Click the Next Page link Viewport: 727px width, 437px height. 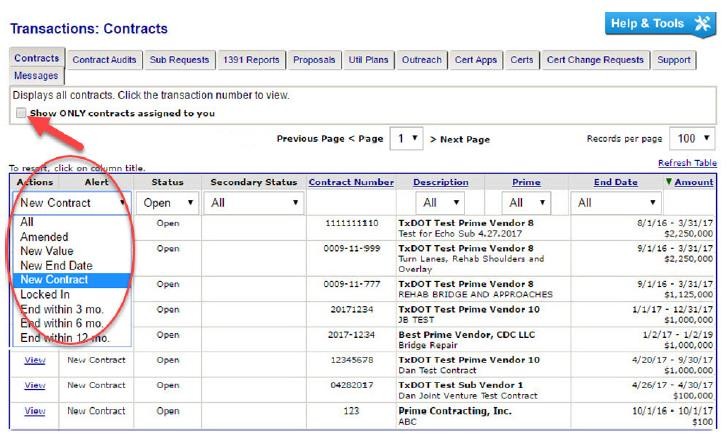(464, 139)
